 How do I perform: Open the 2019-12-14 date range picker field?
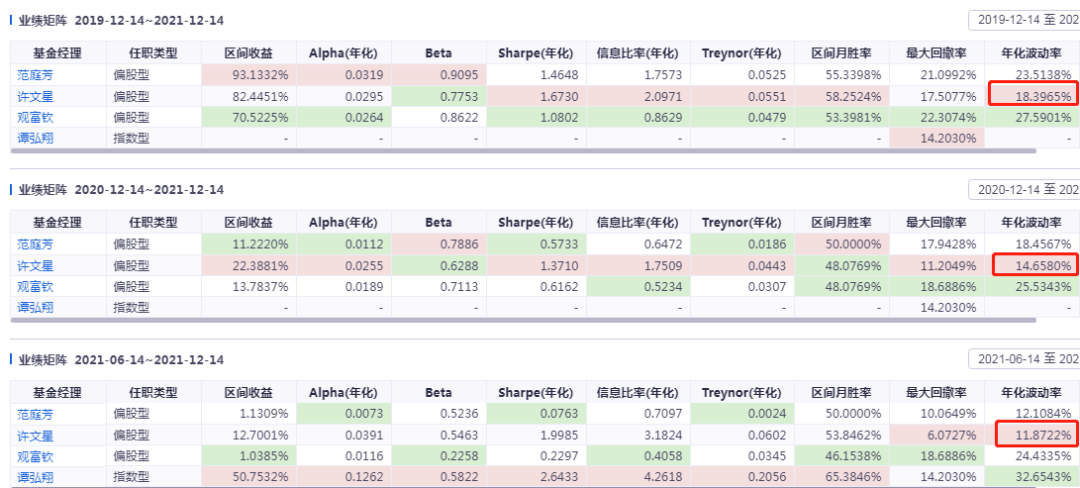(x=1024, y=20)
